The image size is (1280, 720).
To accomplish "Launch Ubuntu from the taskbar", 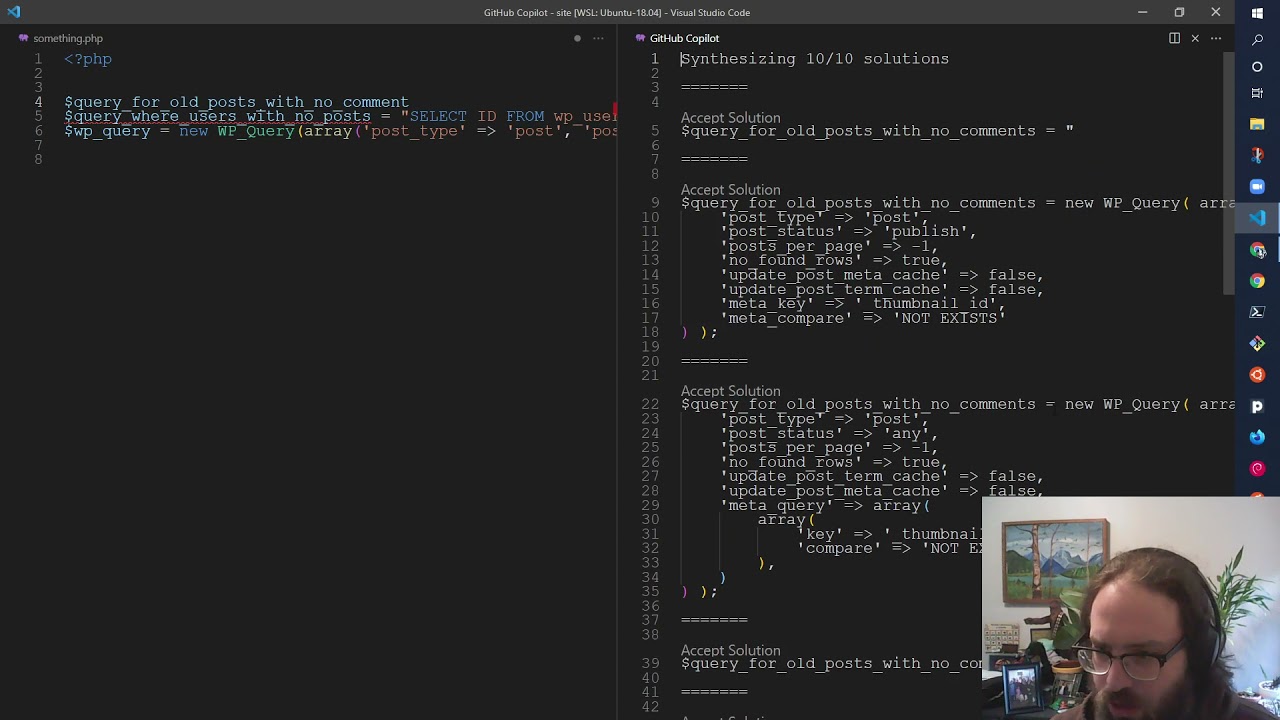I will click(x=1257, y=375).
